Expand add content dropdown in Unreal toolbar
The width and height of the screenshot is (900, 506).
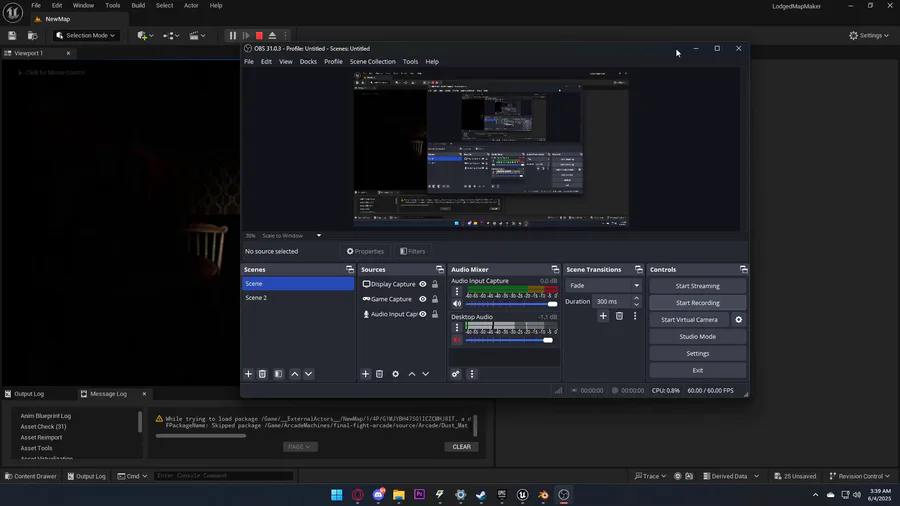[145, 36]
